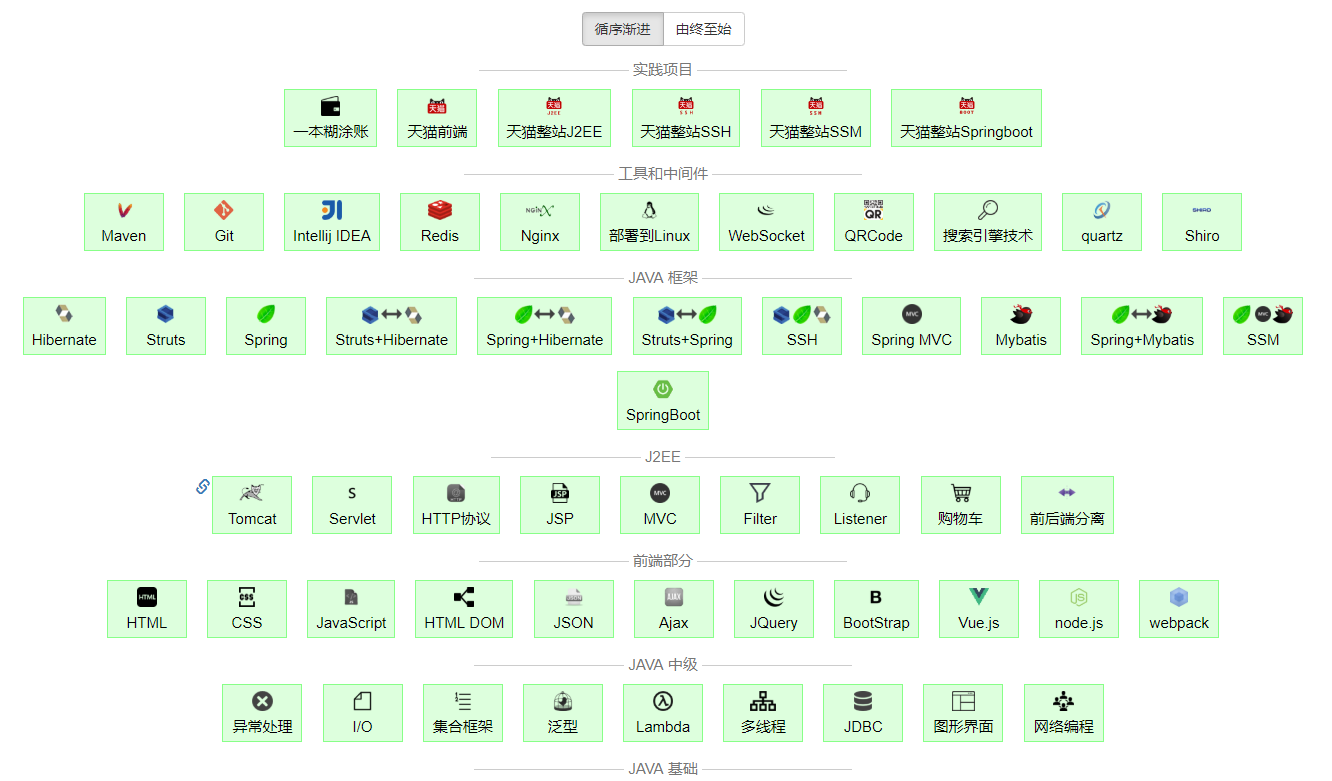The width and height of the screenshot is (1332, 781).
Task: Open 天猫整站J2EE project
Action: click(554, 118)
